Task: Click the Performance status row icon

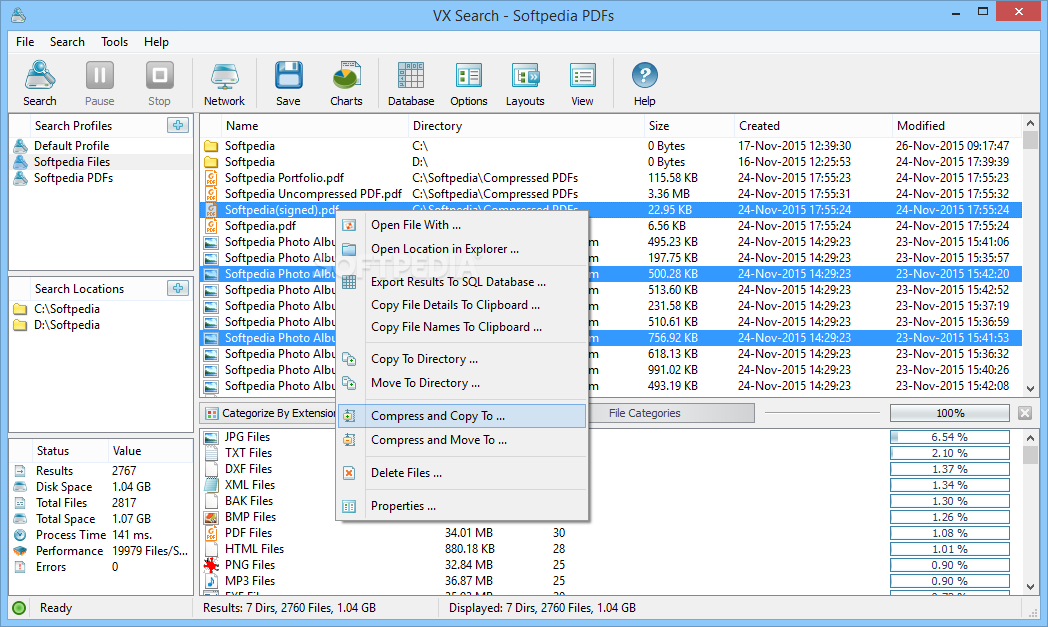Action: 21,551
